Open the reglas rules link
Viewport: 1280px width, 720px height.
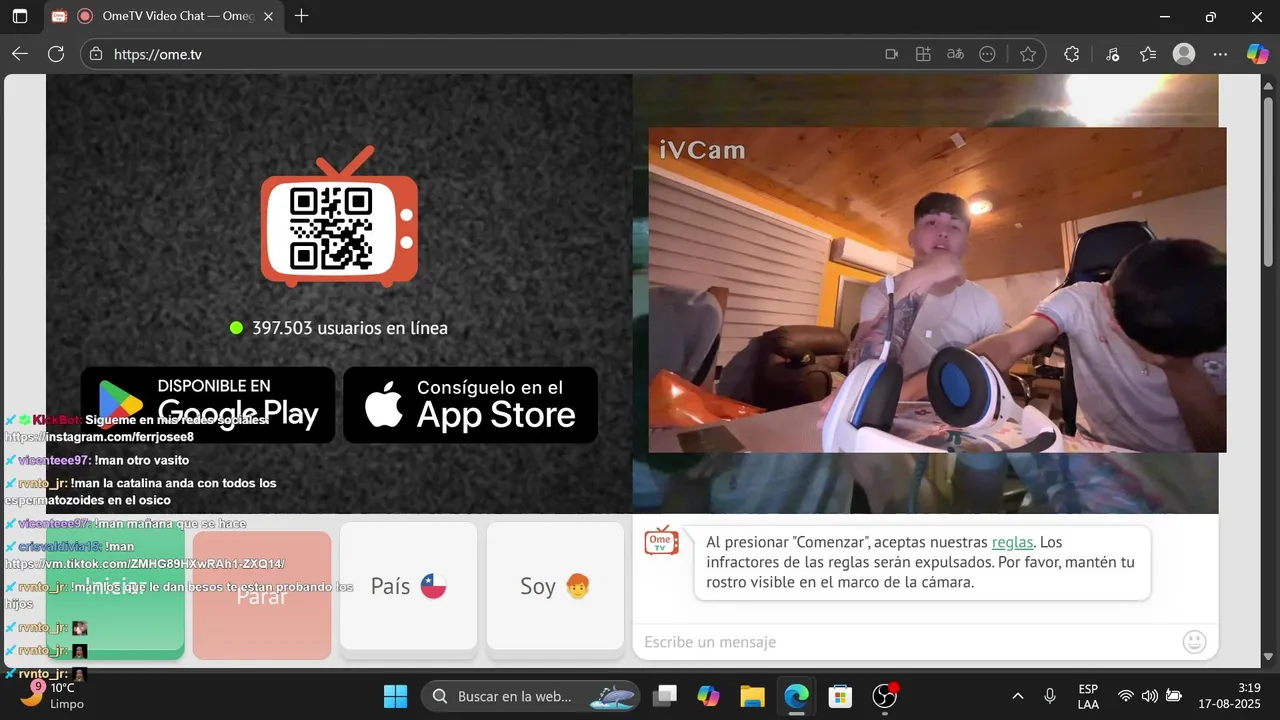click(x=1012, y=542)
